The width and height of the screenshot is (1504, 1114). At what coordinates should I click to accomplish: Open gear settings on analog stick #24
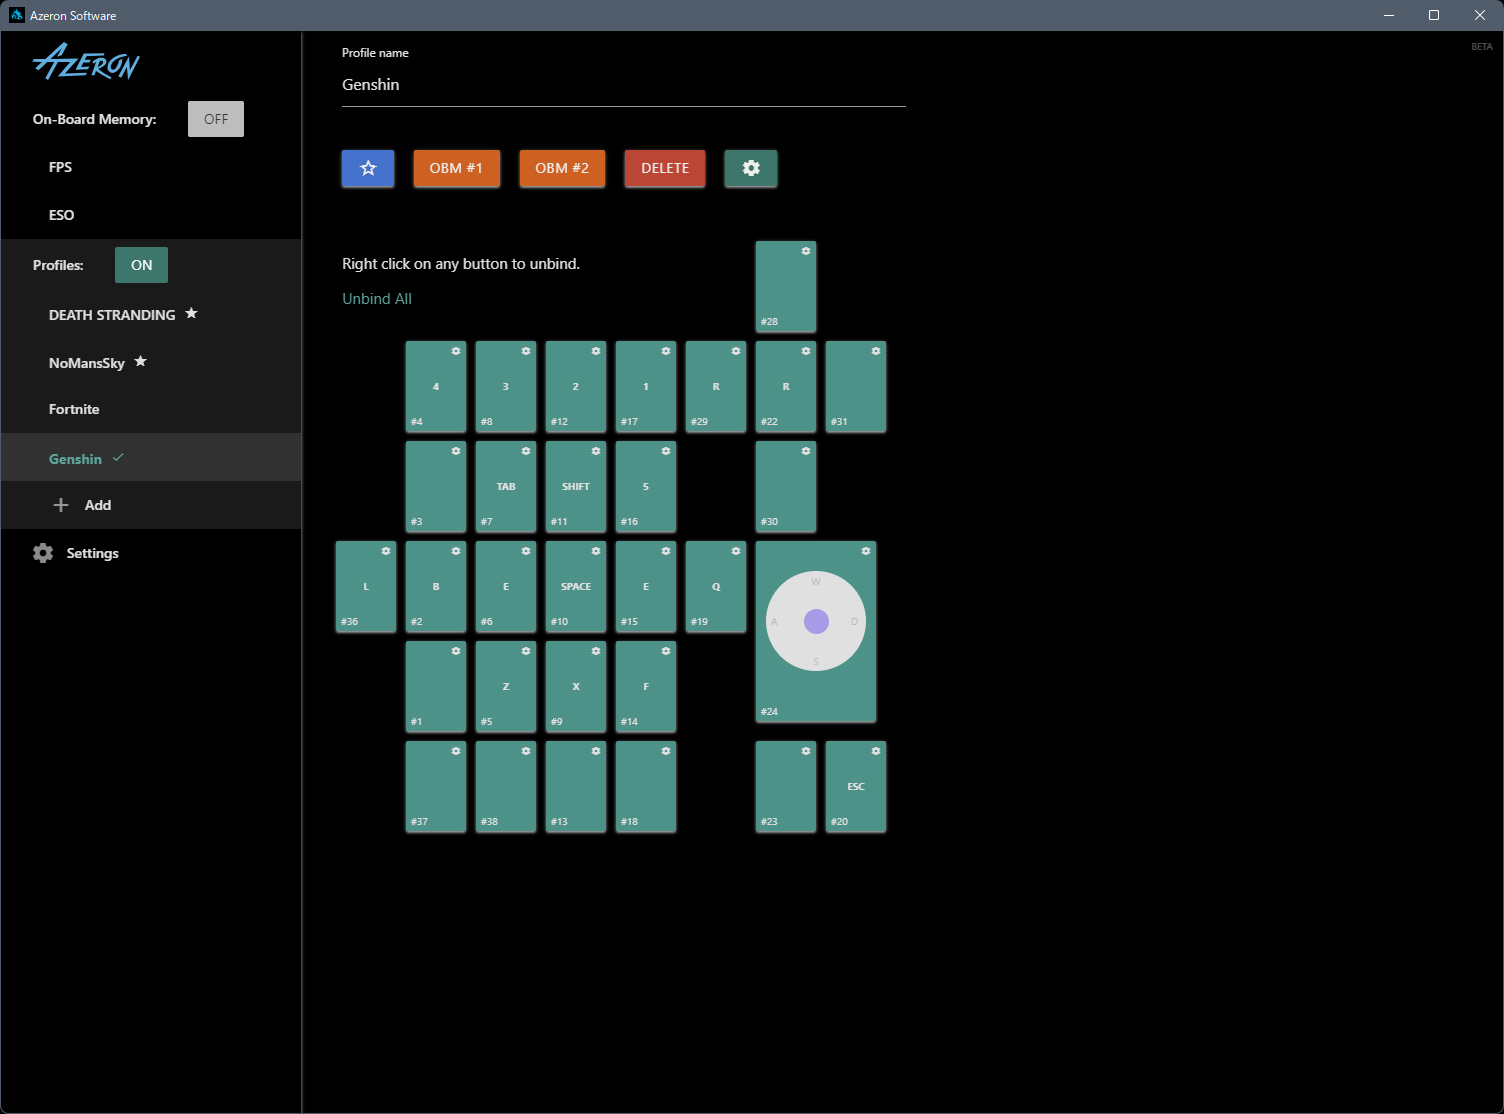pos(866,551)
